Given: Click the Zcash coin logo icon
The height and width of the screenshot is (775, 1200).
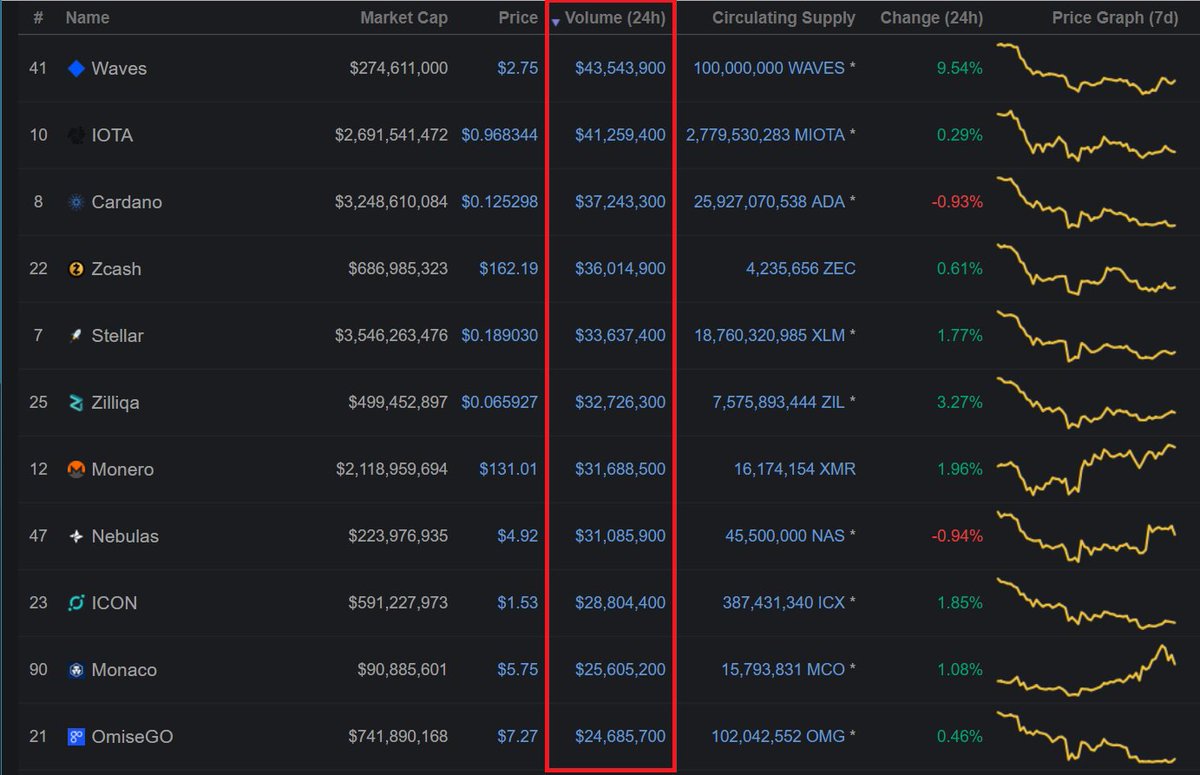Looking at the screenshot, I should (x=76, y=269).
